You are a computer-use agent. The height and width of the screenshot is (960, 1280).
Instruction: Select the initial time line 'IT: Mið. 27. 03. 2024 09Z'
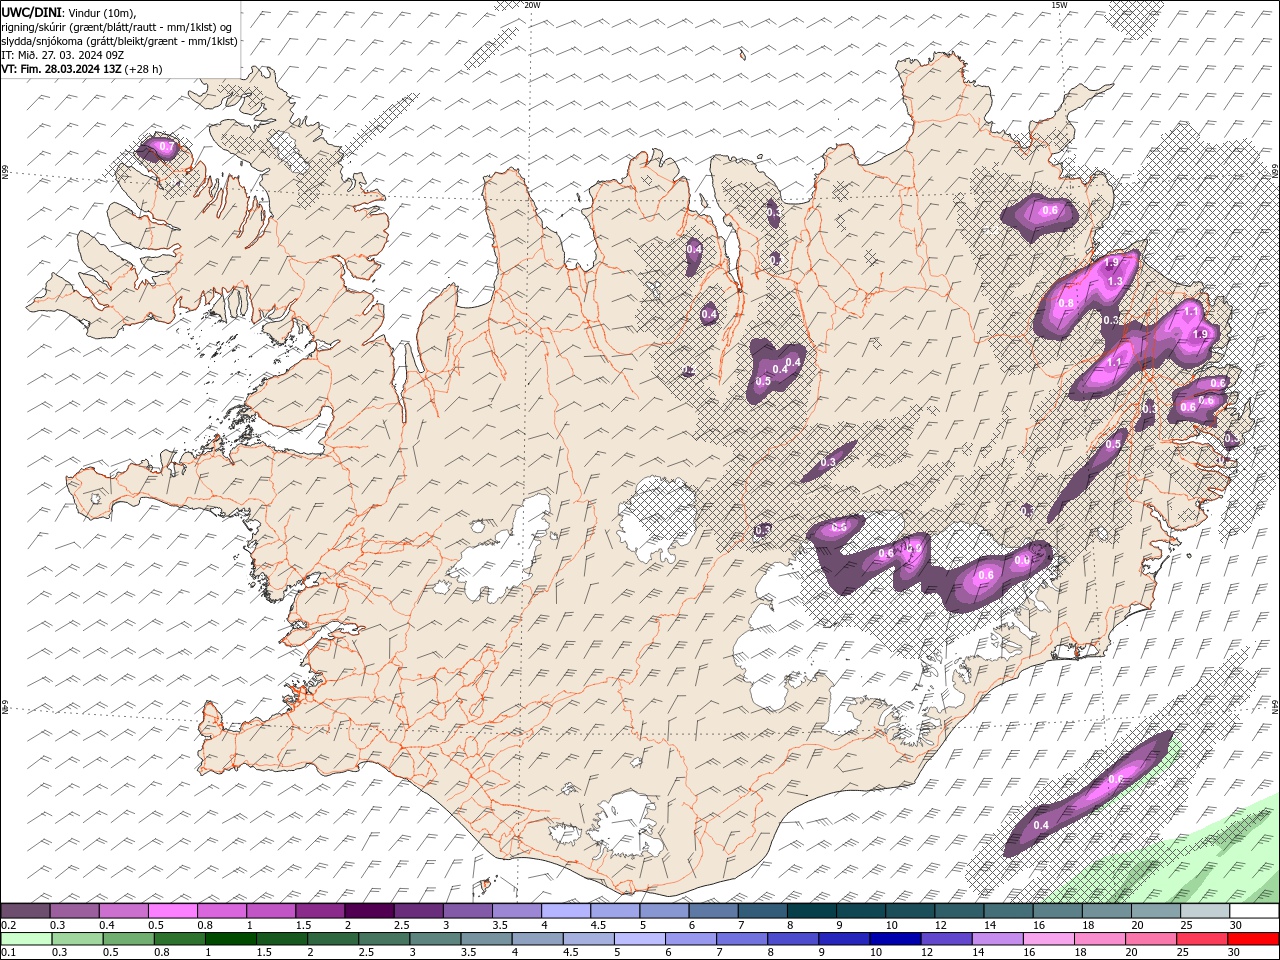click(62, 55)
